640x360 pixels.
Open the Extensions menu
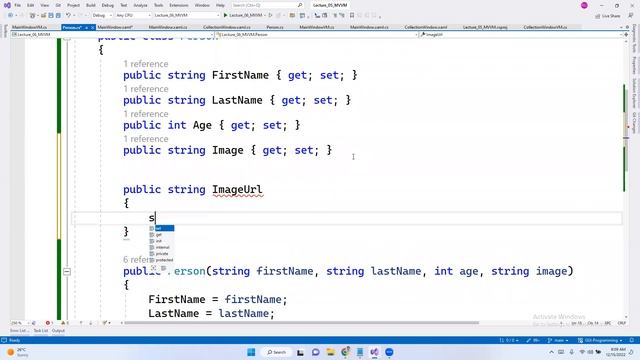179,5
